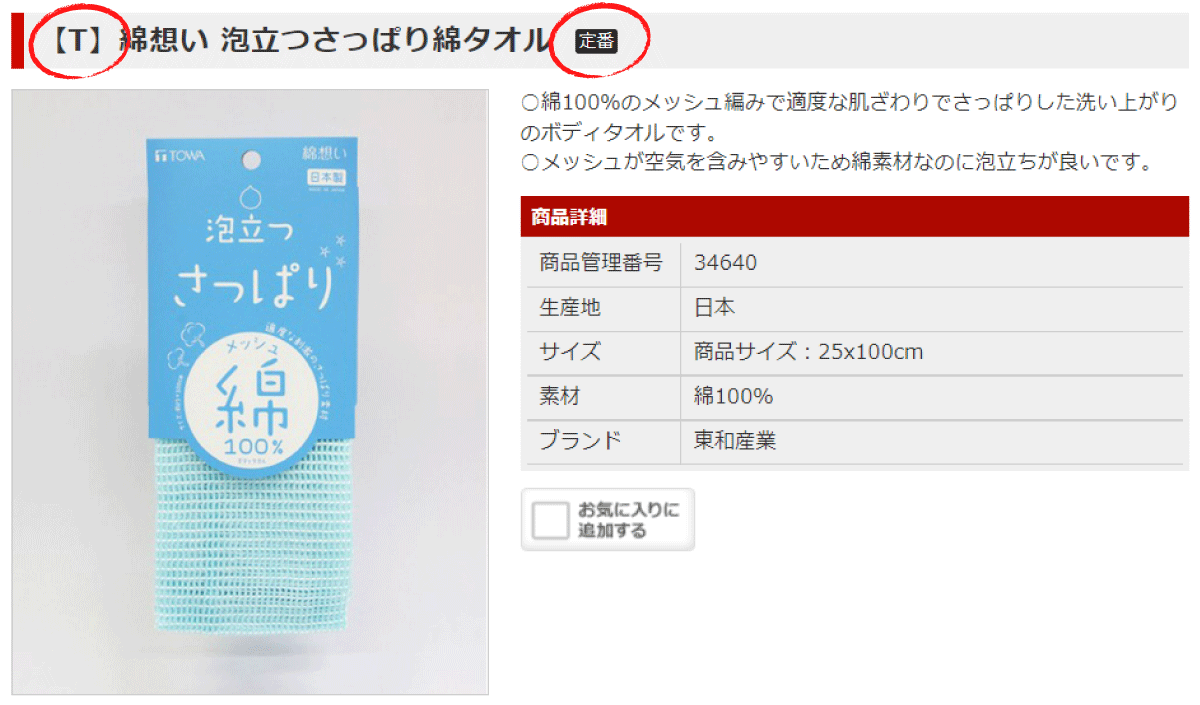This screenshot has height=705, width=1200.
Task: Click the お気に入りに追加する button label
Action: click(x=628, y=520)
